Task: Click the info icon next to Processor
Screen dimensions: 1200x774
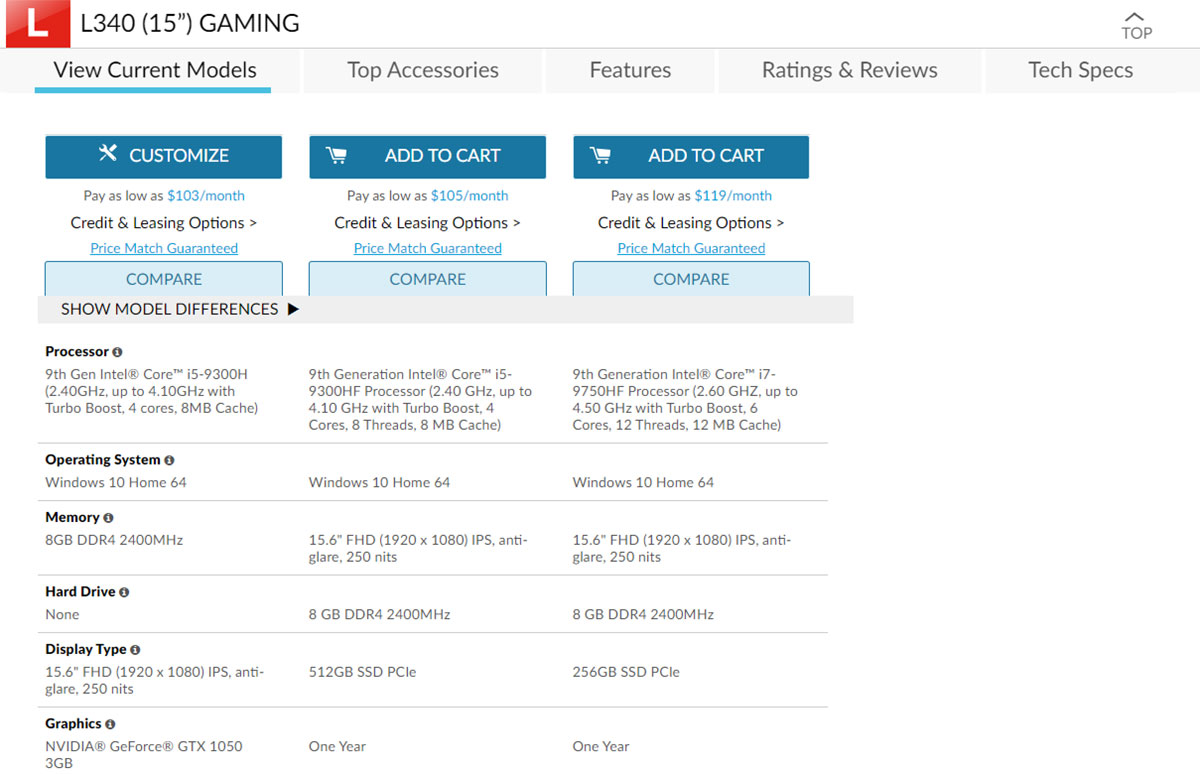Action: tap(117, 352)
